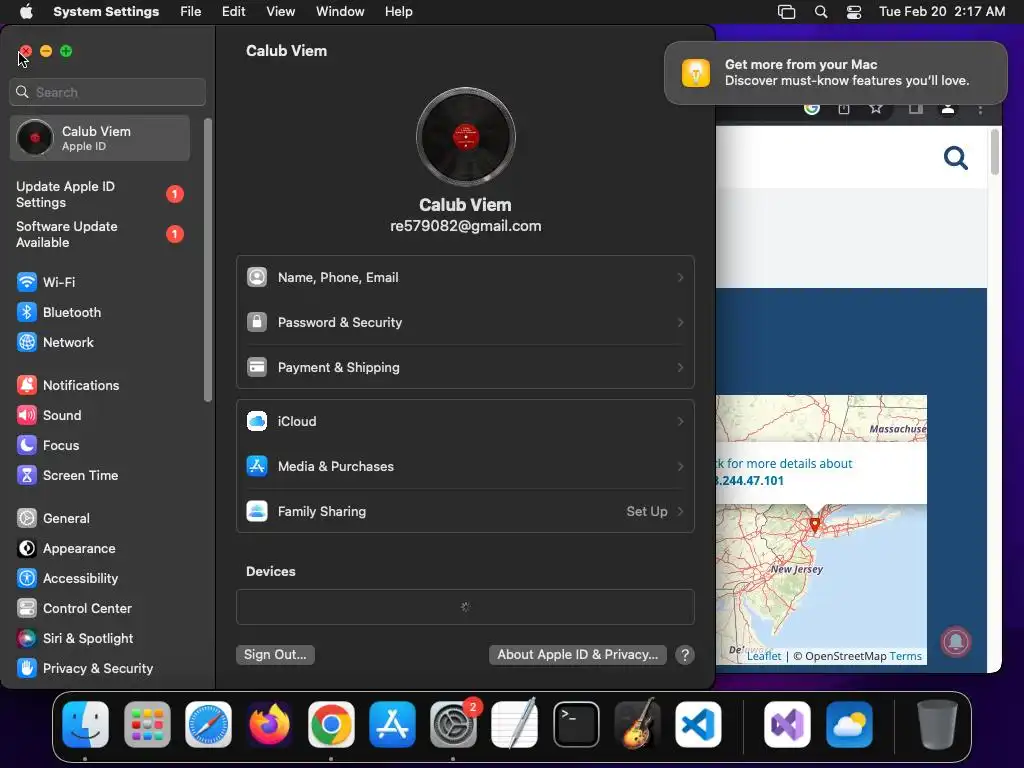
Task: Click the Leaflet link on browser map
Action: tap(763, 656)
